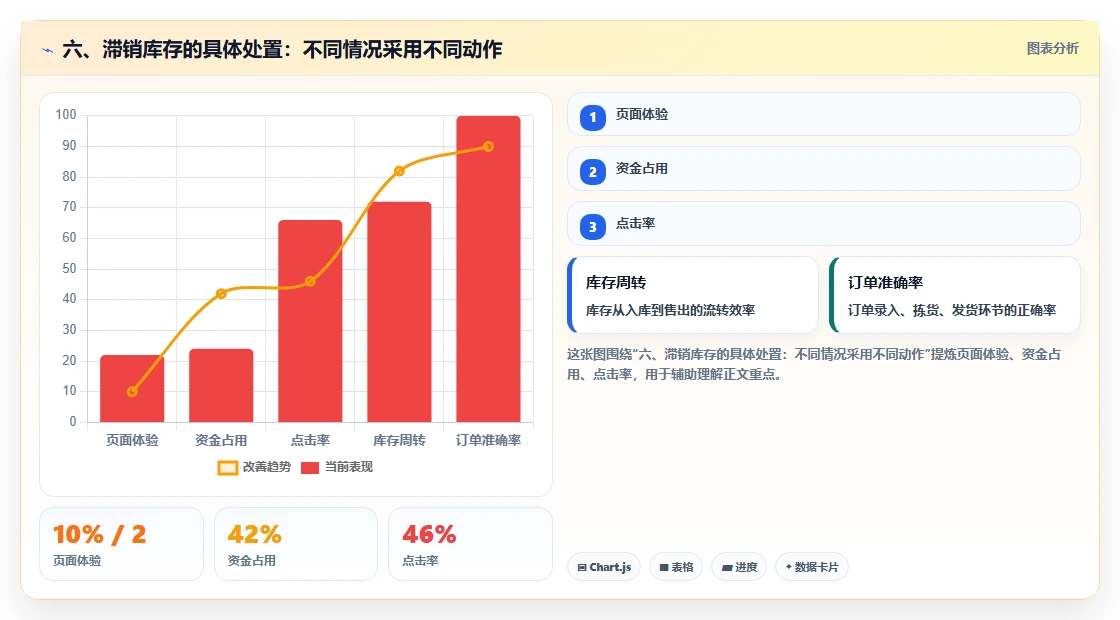Click the subtitle 订单录入、拣货、发货环节的正确率
Screen dimensions: 1120x620
tap(951, 311)
